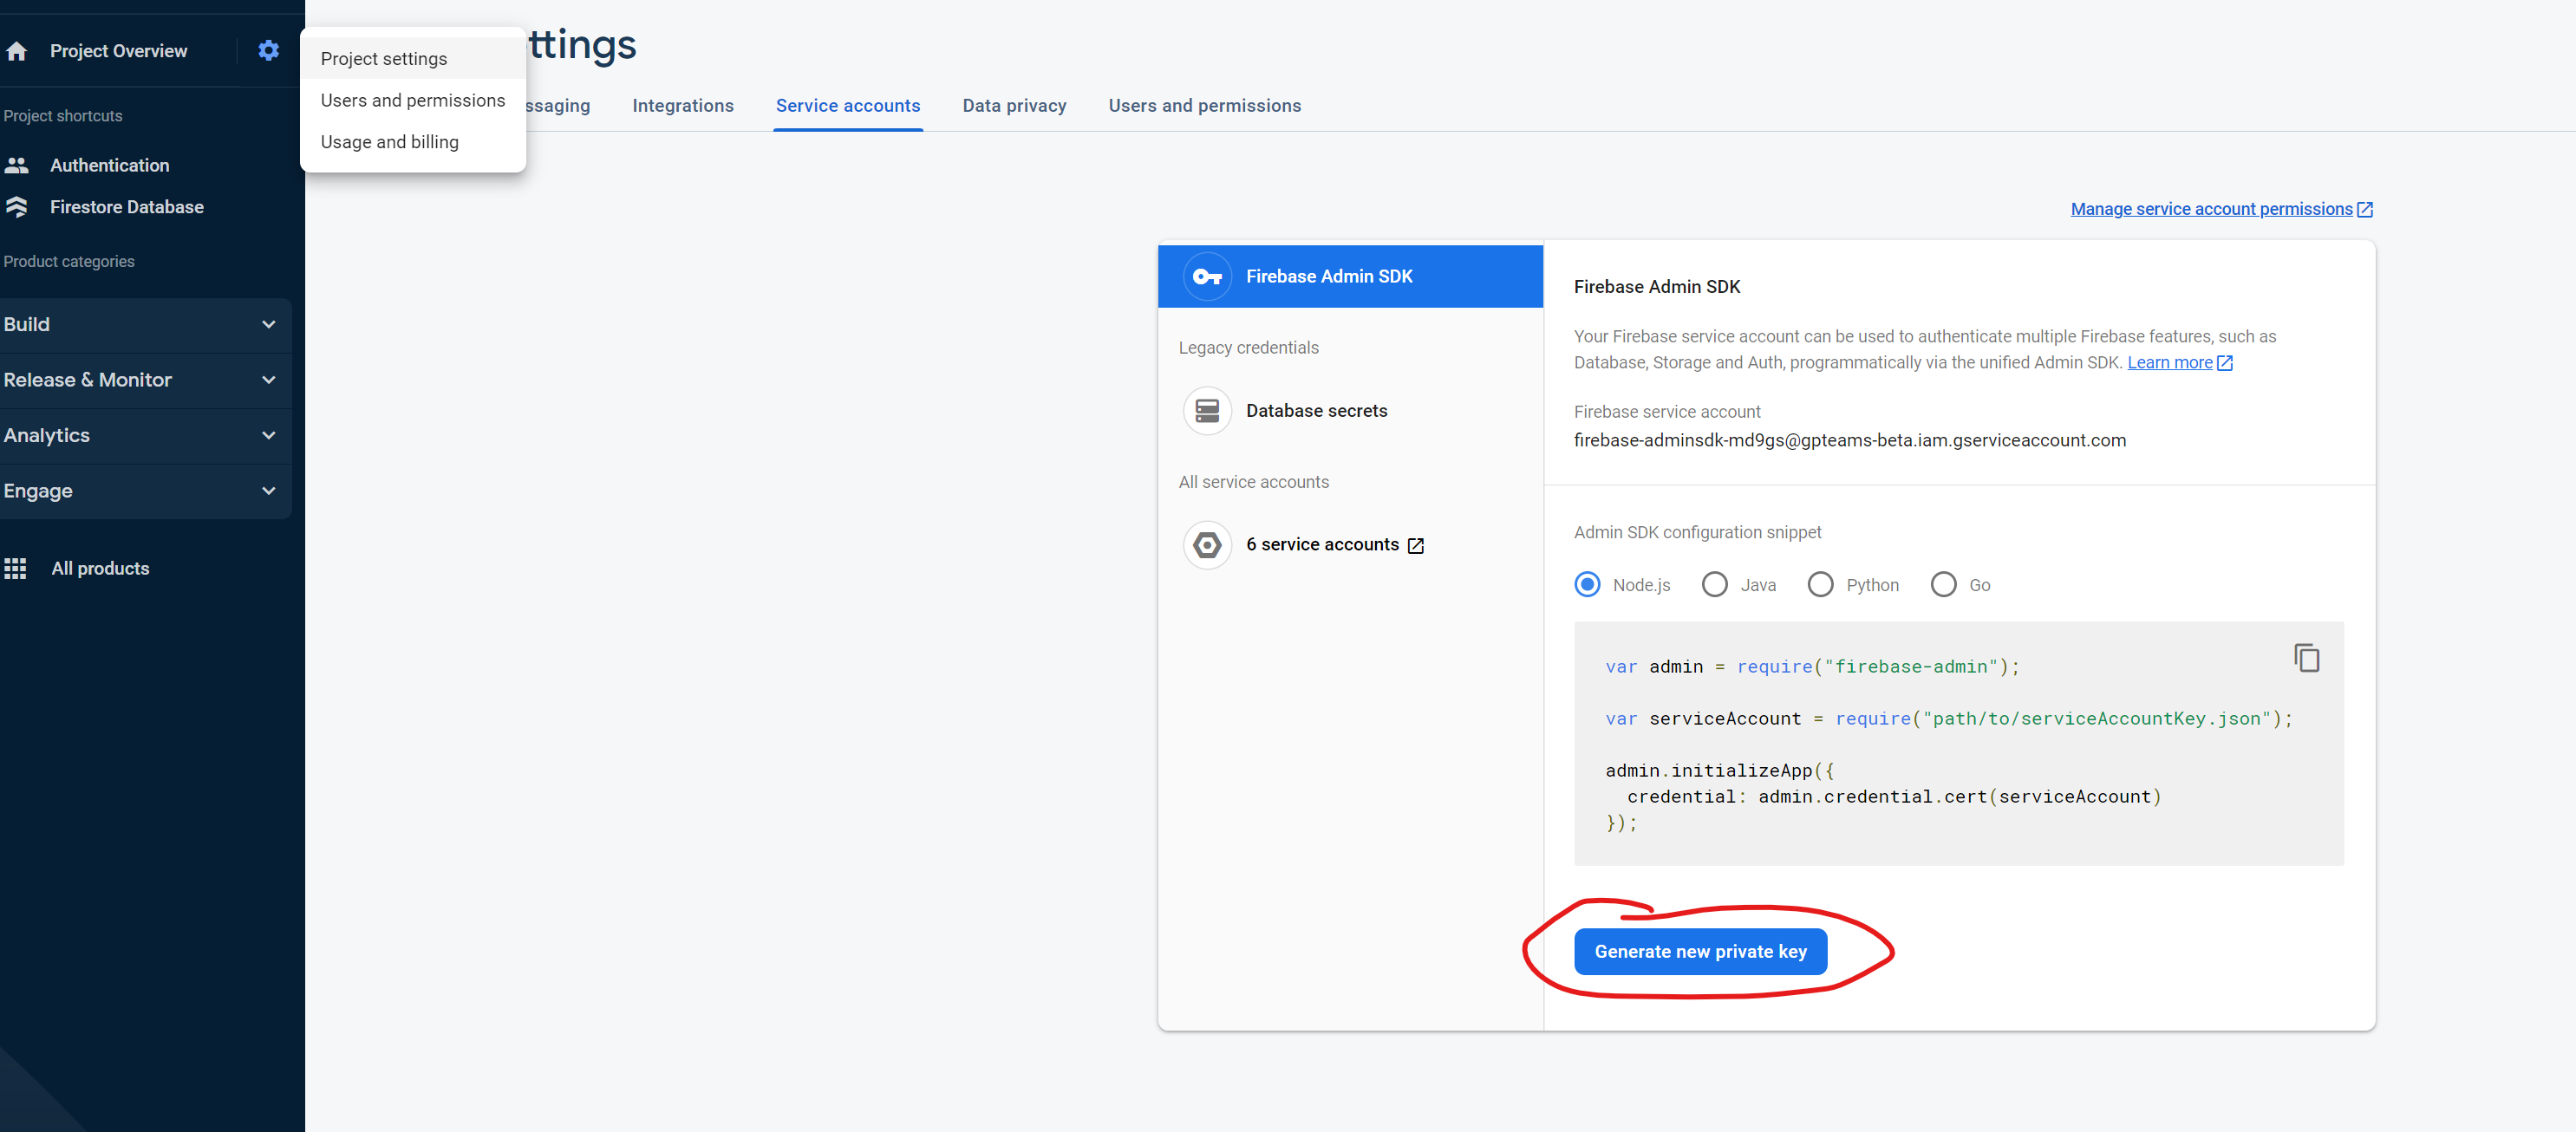Select the Python radio button

coord(1820,584)
